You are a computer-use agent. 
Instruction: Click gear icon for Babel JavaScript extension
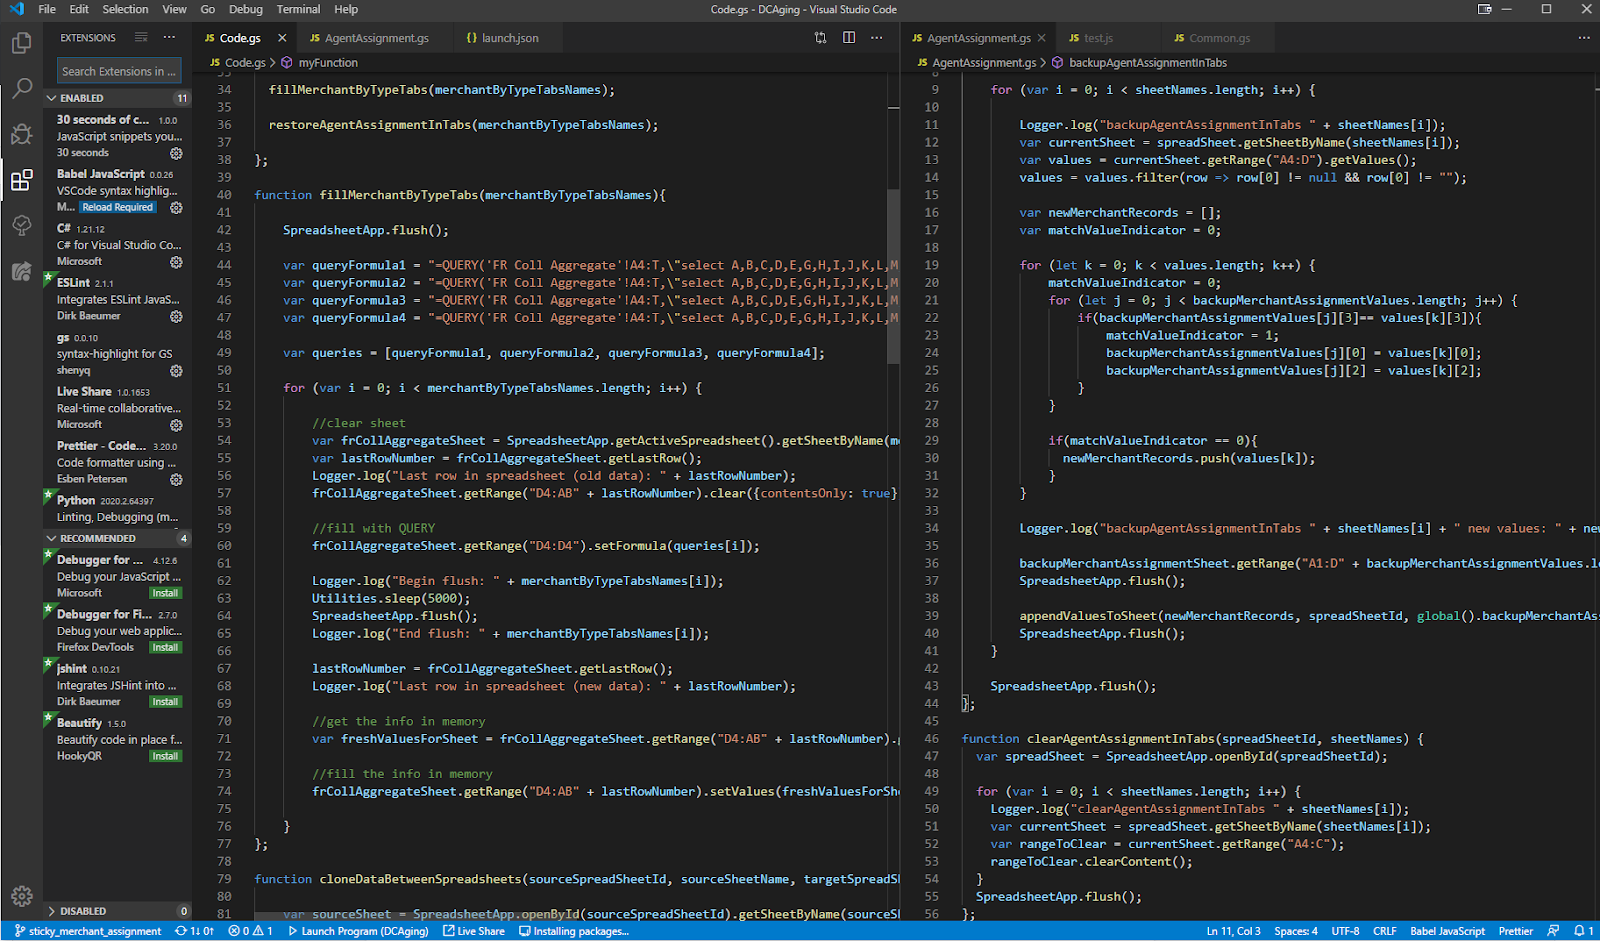click(176, 208)
